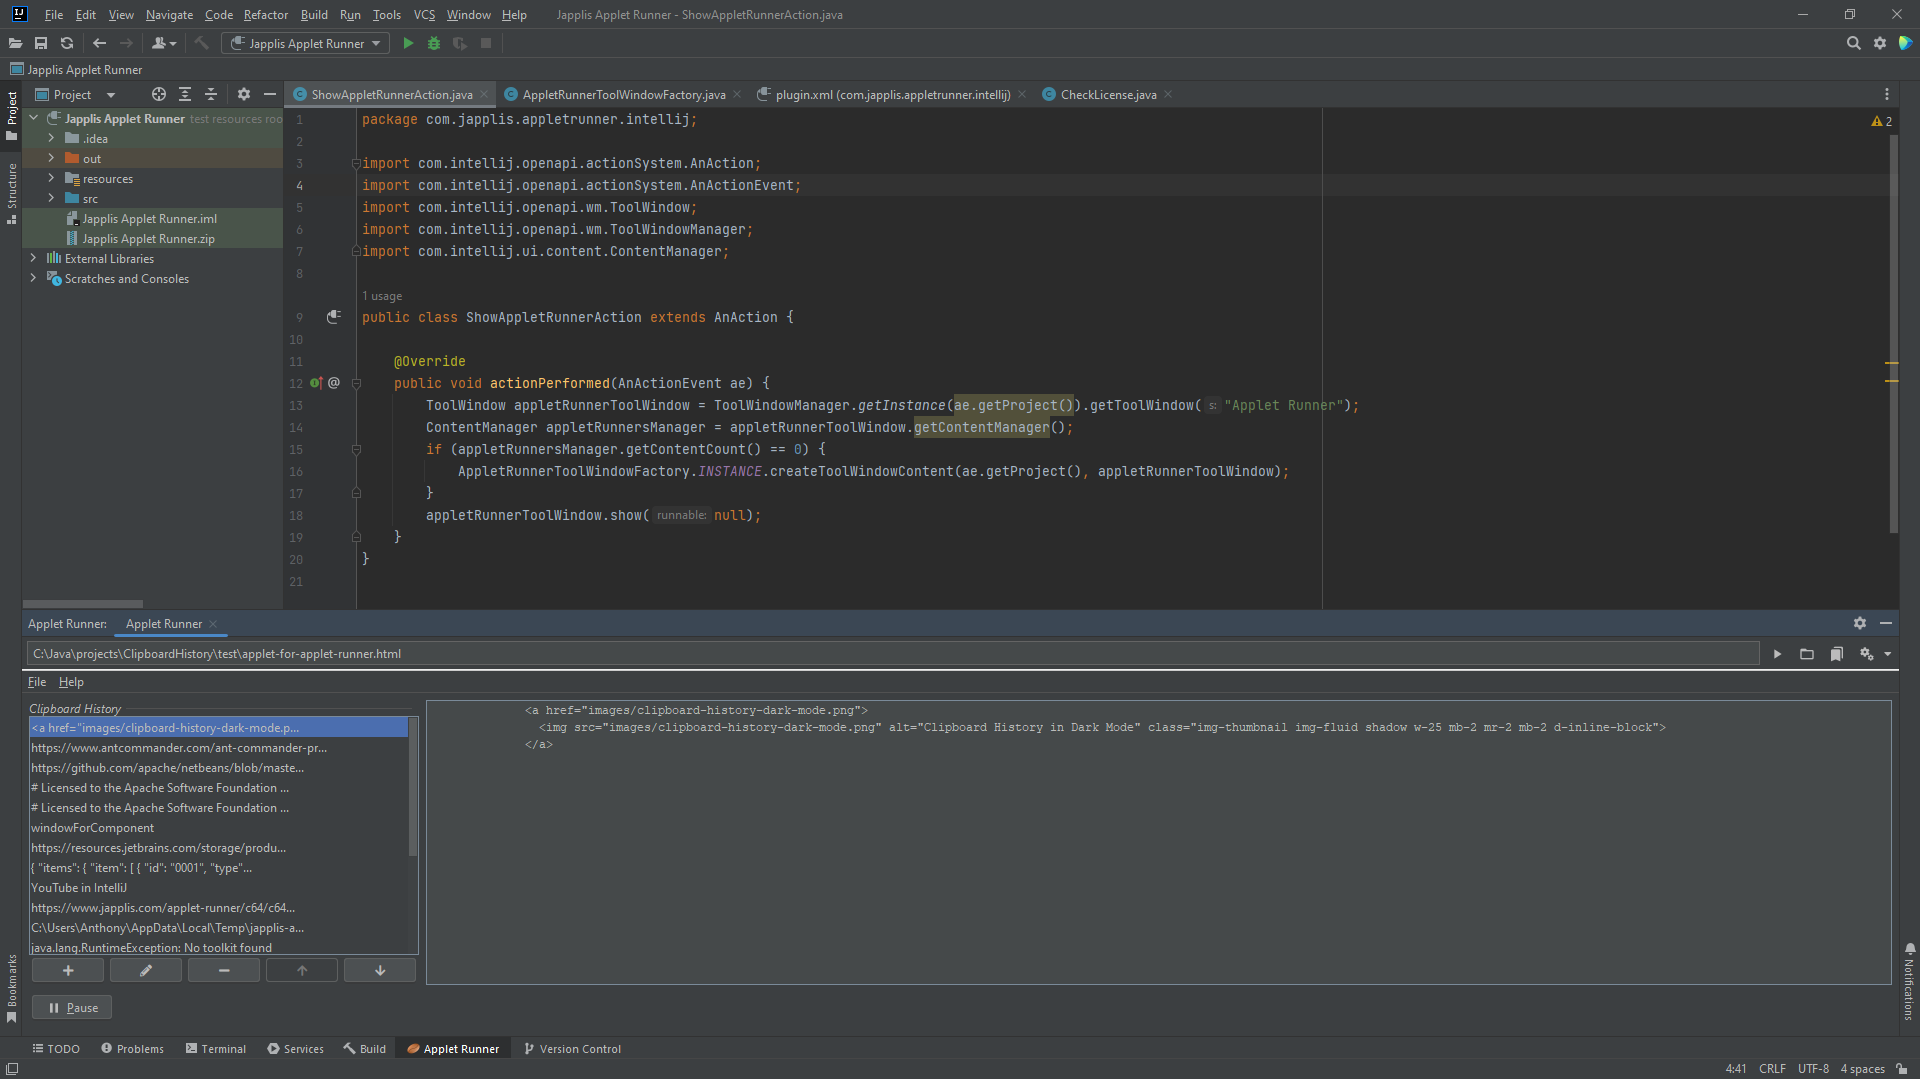Toggle the Project tool window stripe button
The height and width of the screenshot is (1080, 1920).
[11, 115]
